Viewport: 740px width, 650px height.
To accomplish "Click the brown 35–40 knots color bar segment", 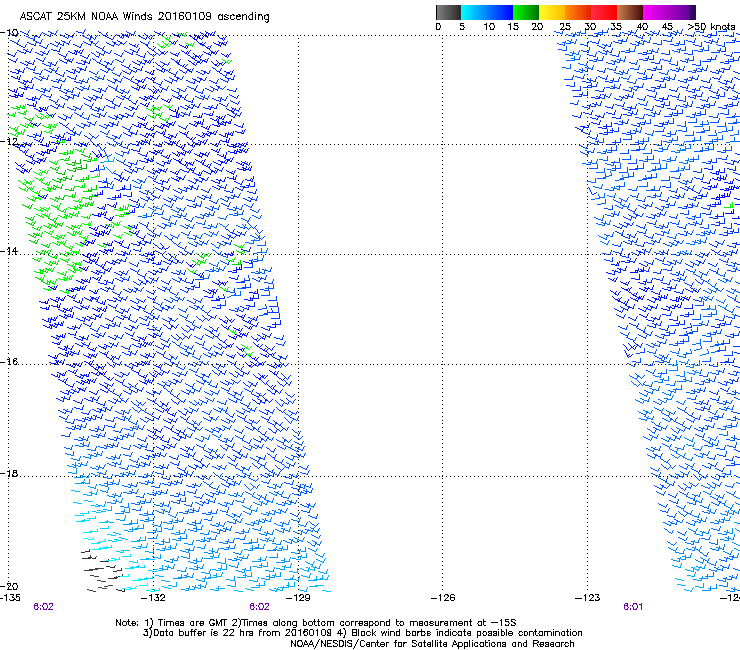I will pyautogui.click(x=630, y=12).
